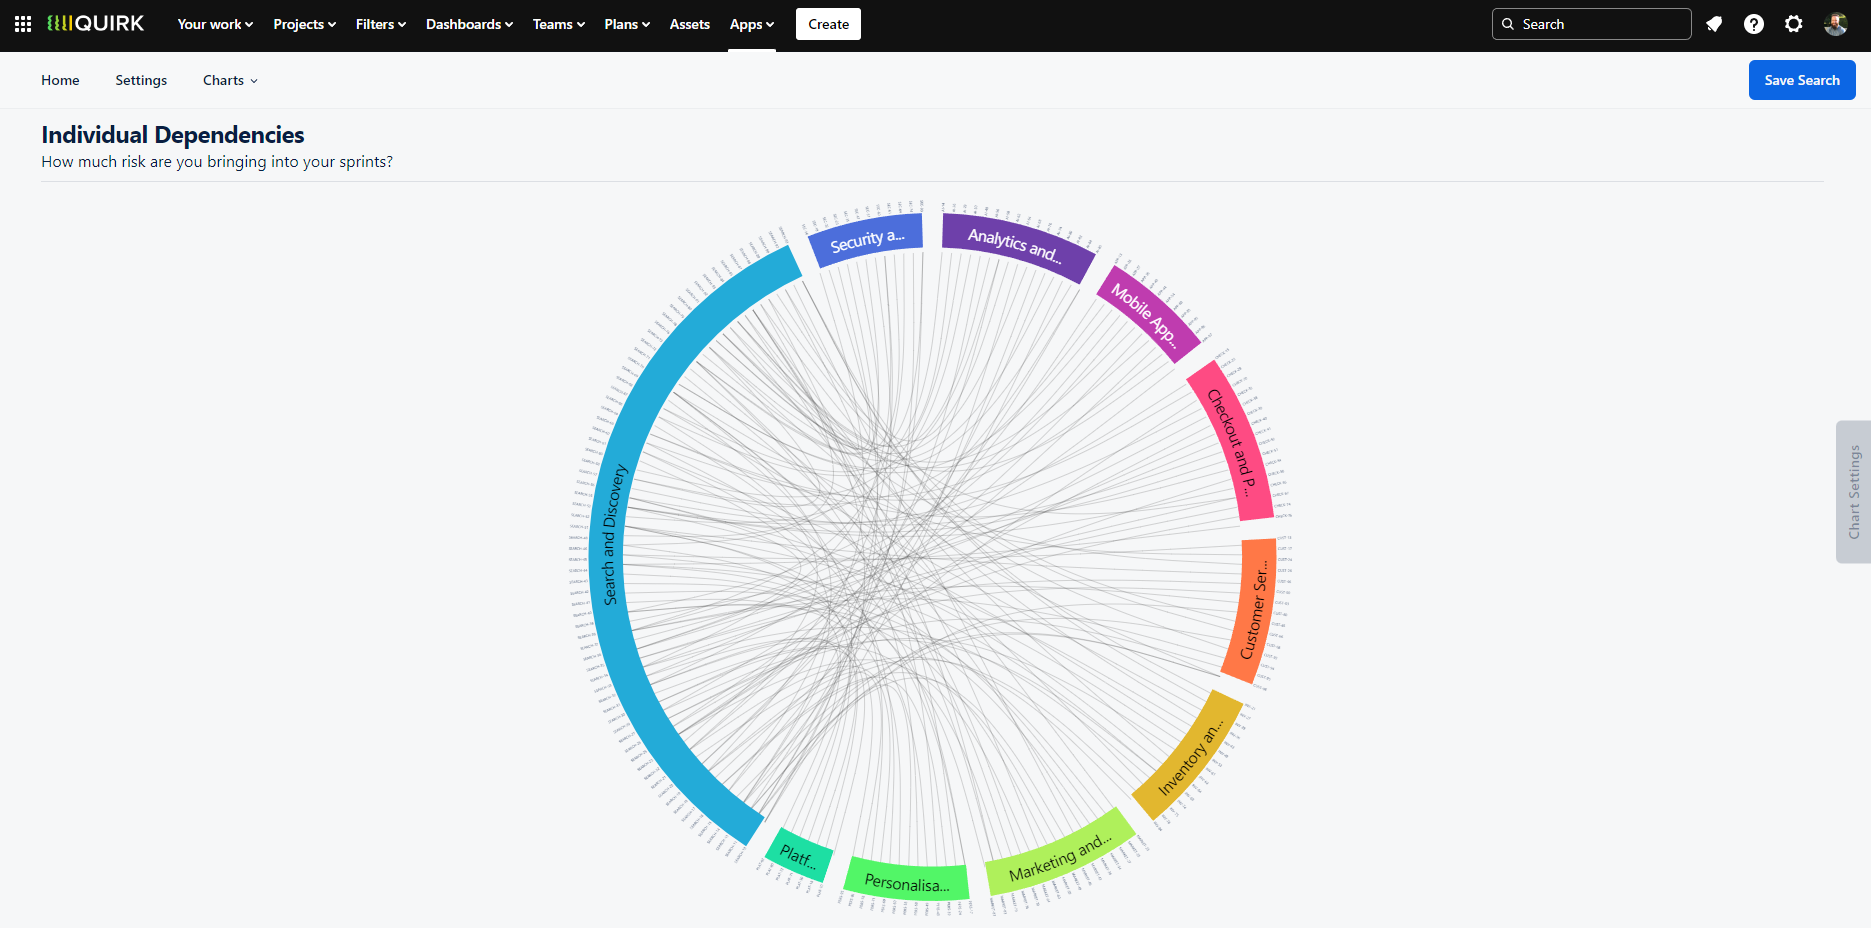The width and height of the screenshot is (1871, 928).
Task: Click the Platf... teal segment
Action: click(x=798, y=856)
